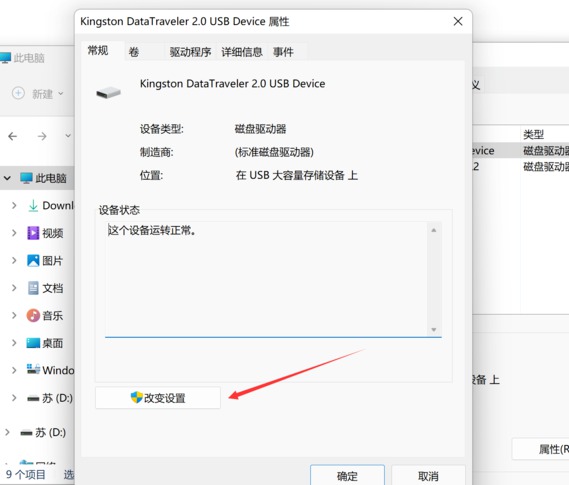Open recent locations dropdown in Explorer

click(68, 136)
